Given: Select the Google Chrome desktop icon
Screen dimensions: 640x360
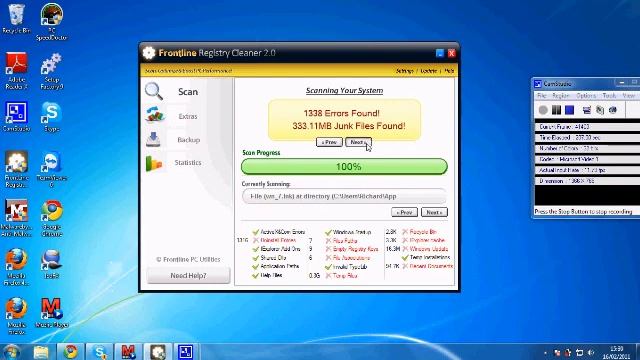Looking at the screenshot, I should [51, 218].
